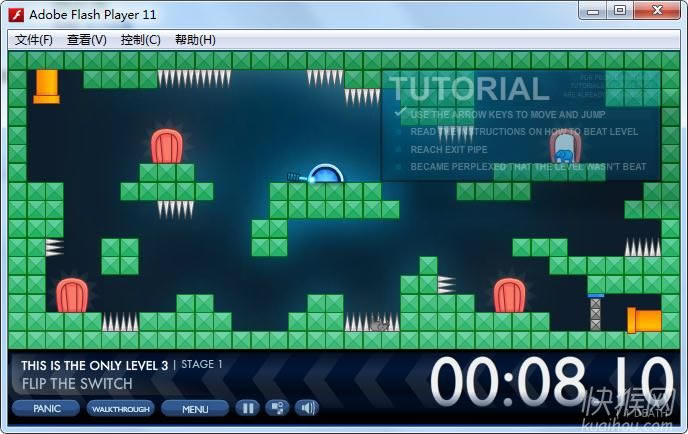Click the orange entry pipe at top left
The image size is (688, 434).
pyautogui.click(x=47, y=86)
